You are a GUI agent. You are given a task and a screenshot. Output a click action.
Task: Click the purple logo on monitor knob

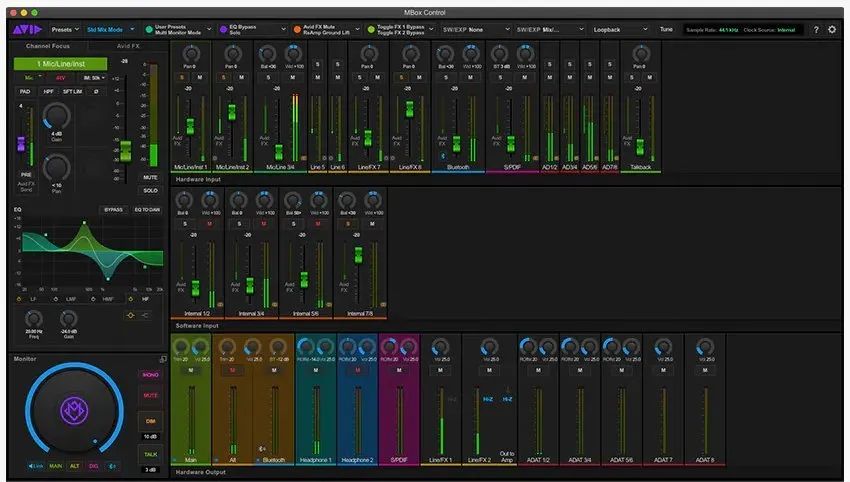click(x=74, y=410)
